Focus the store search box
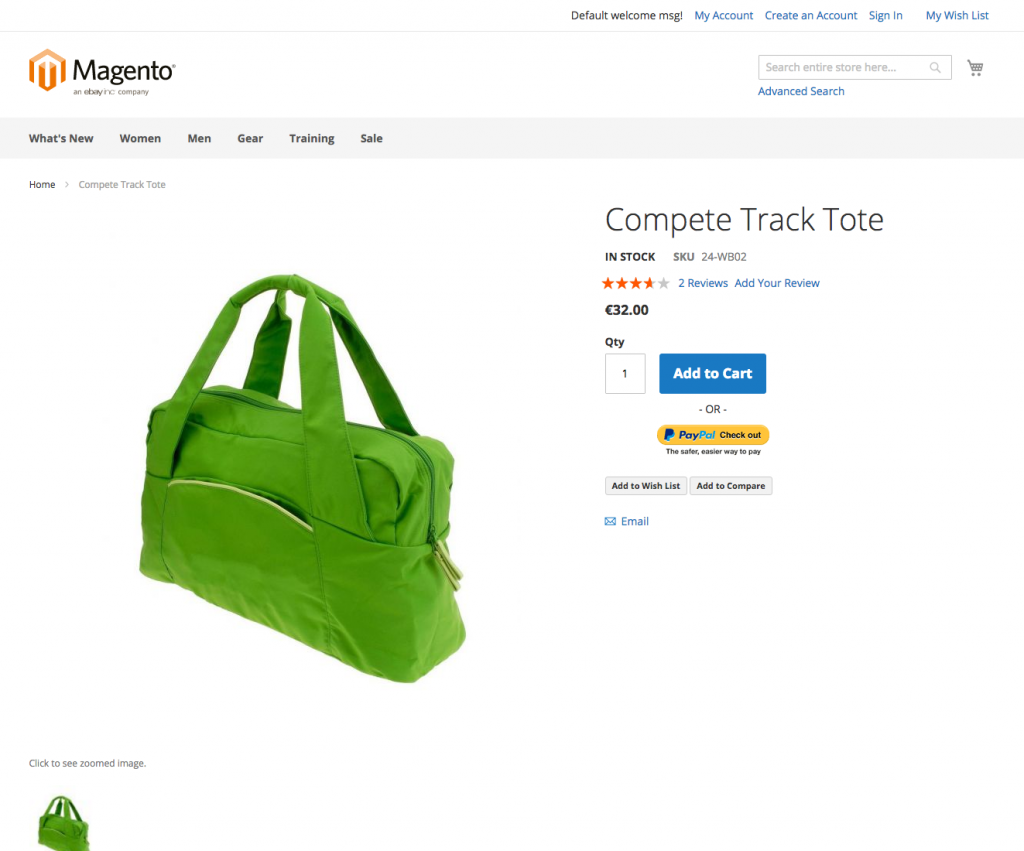1024x851 pixels. click(x=842, y=67)
